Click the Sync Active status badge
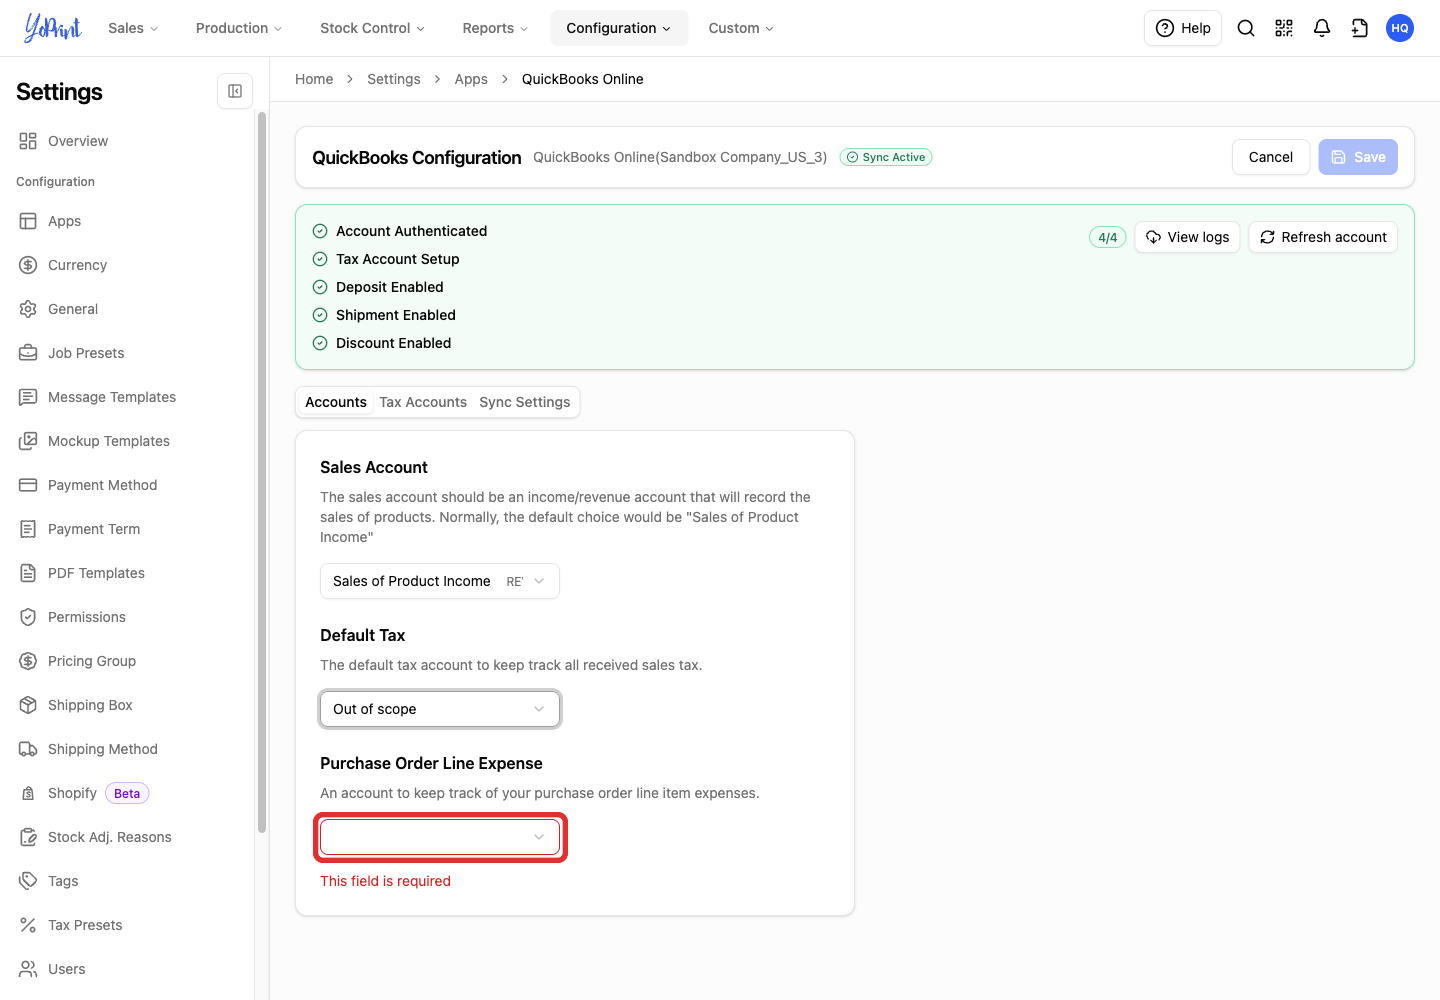This screenshot has height=1000, width=1440. tap(886, 157)
